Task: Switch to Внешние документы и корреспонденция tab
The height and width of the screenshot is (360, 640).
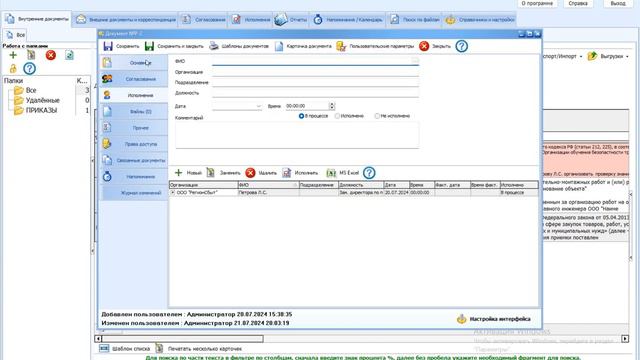Action: click(x=126, y=19)
